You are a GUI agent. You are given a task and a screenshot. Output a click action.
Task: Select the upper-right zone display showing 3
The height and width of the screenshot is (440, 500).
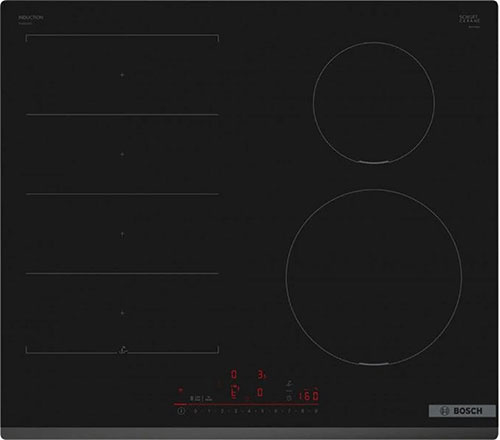(261, 374)
